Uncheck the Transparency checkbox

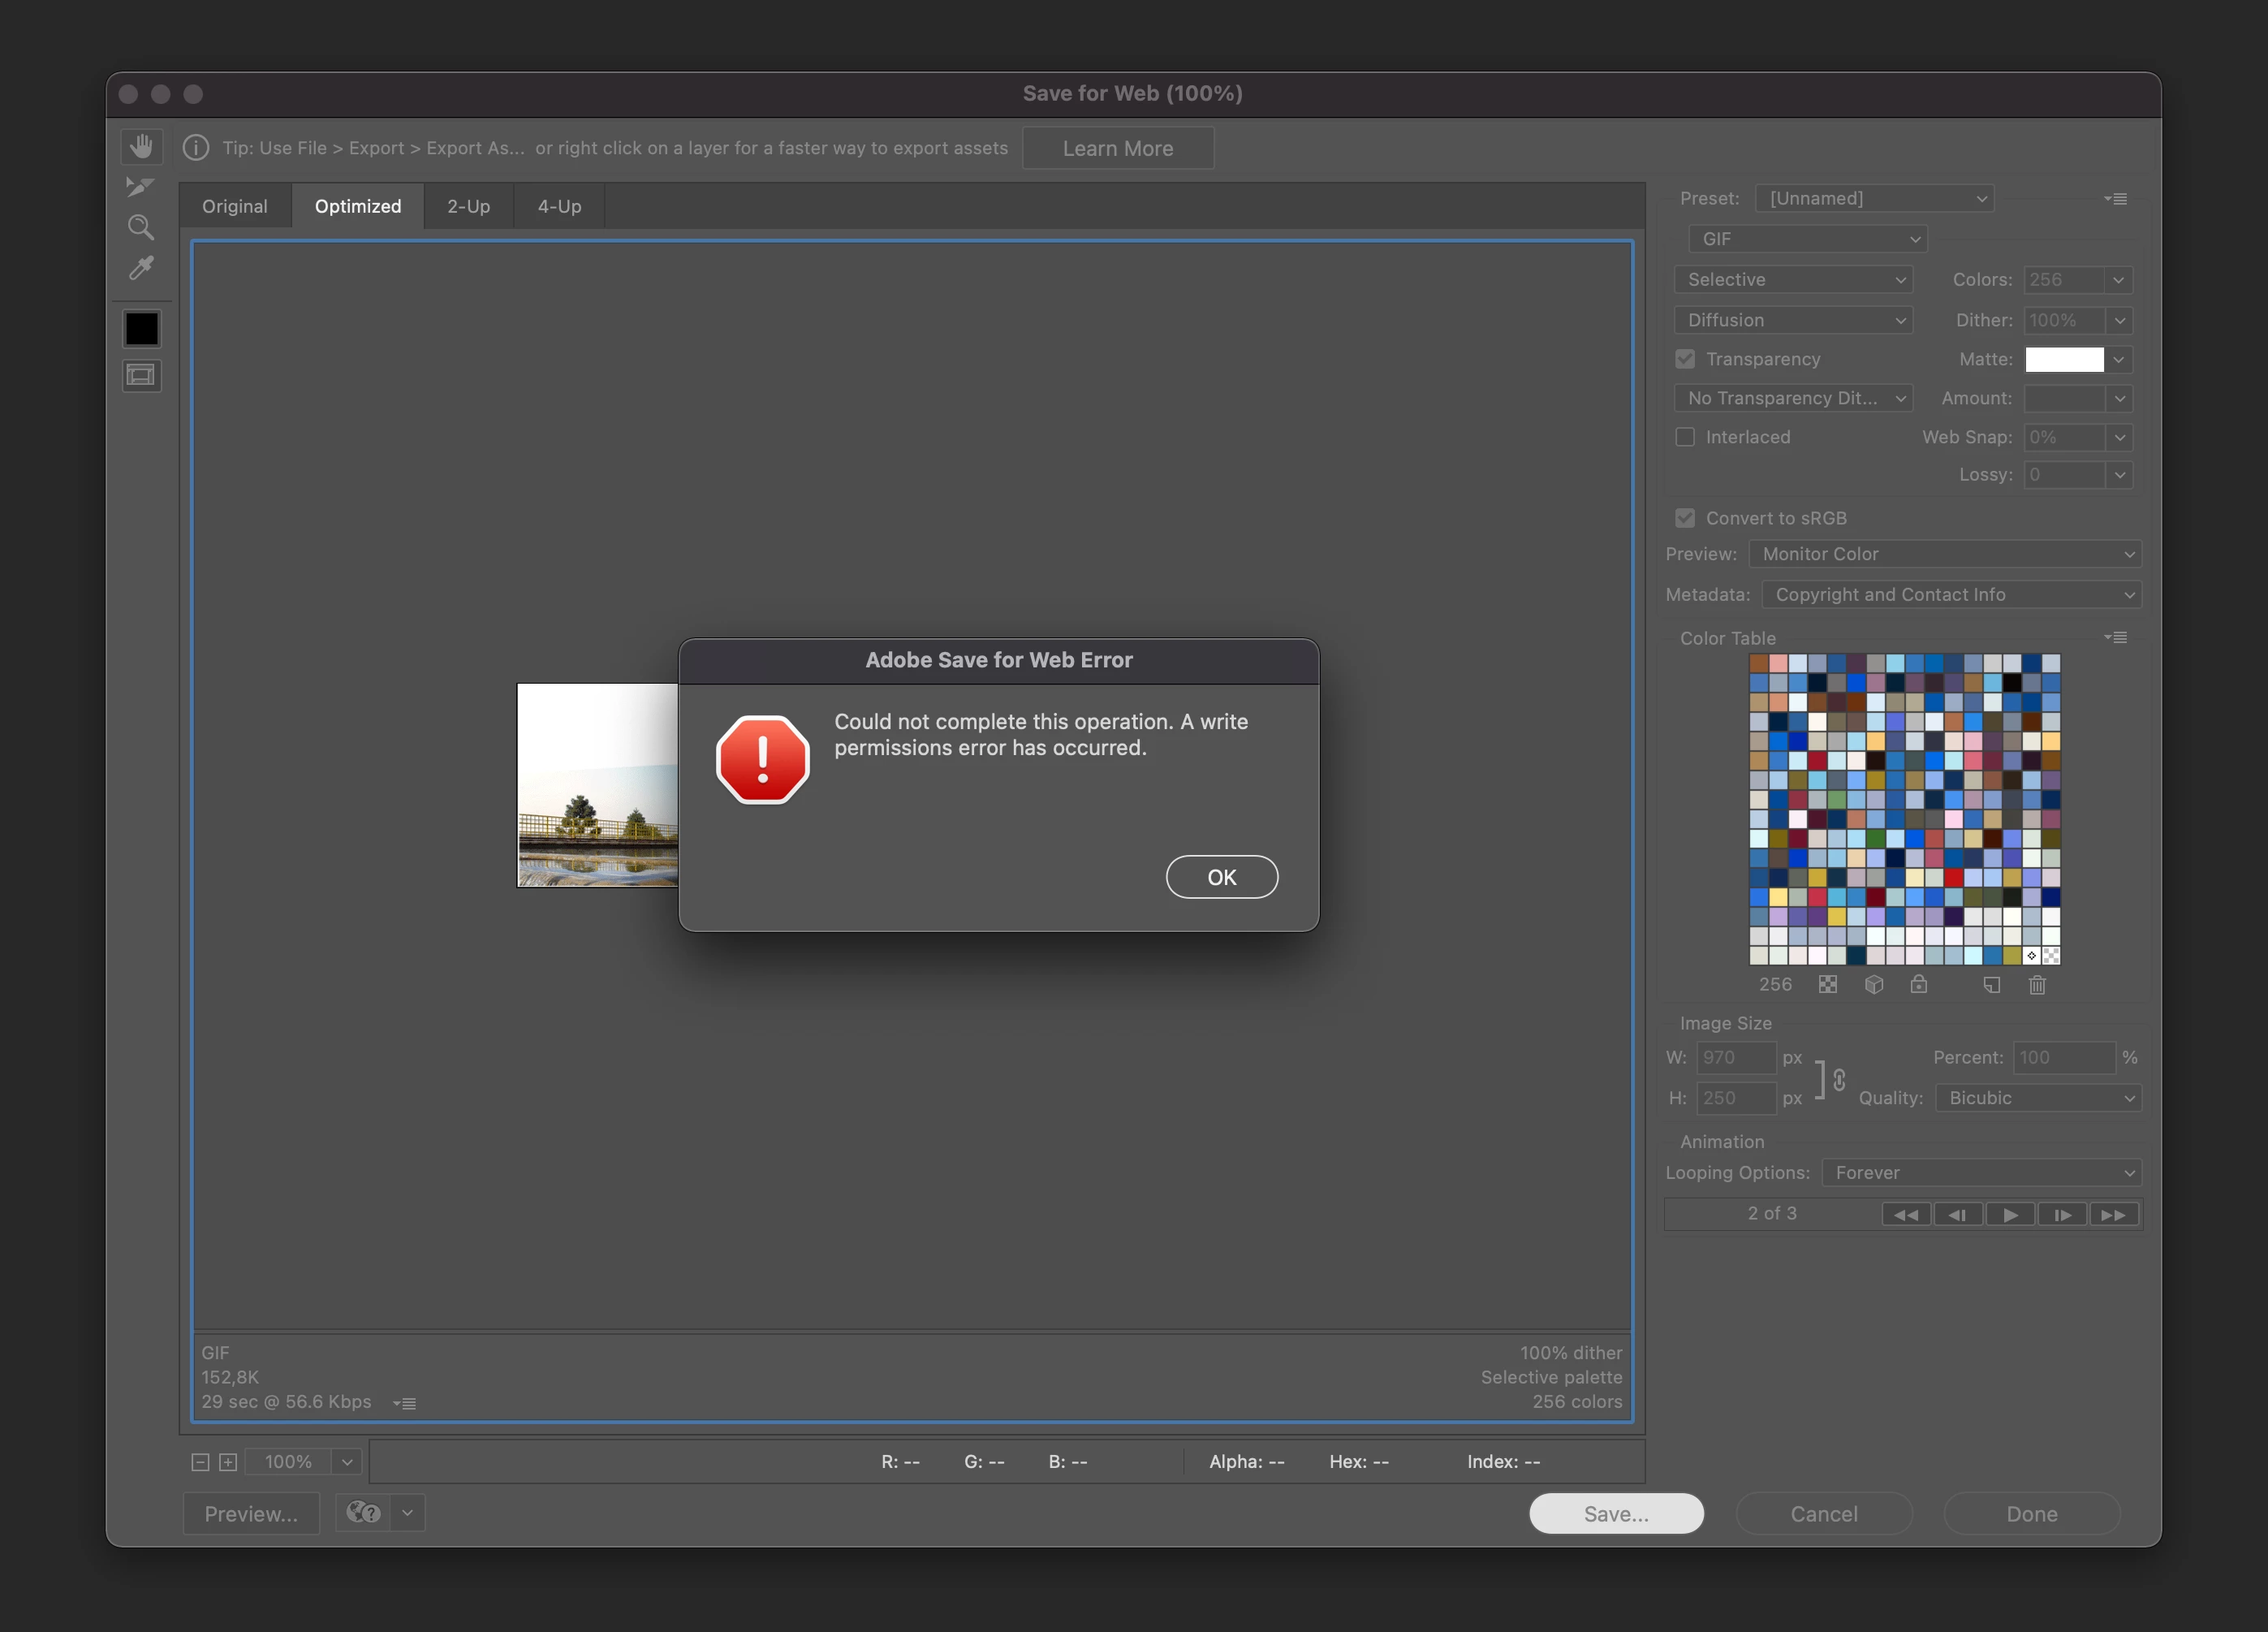(1685, 359)
